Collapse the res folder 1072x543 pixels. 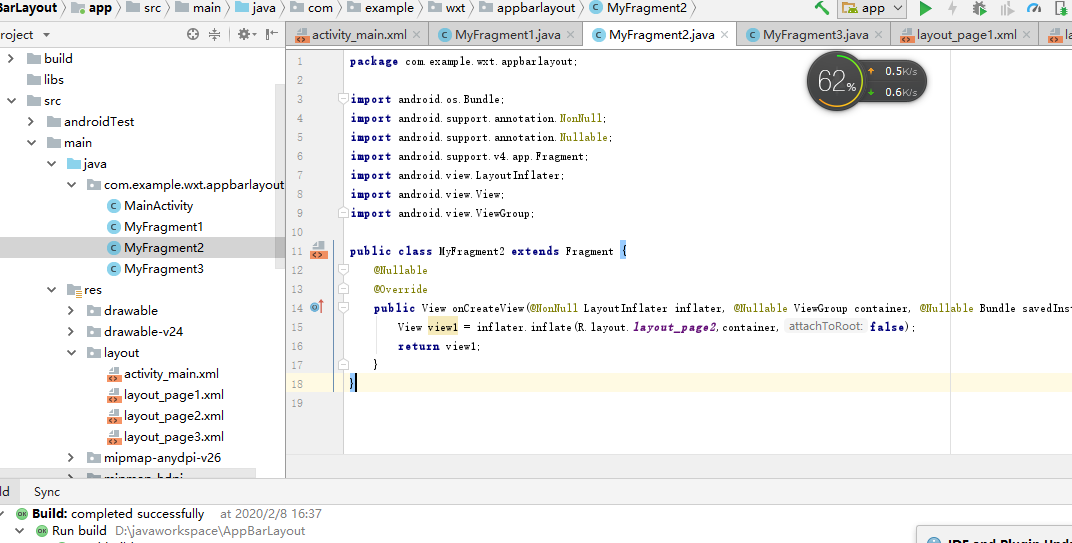click(51, 290)
